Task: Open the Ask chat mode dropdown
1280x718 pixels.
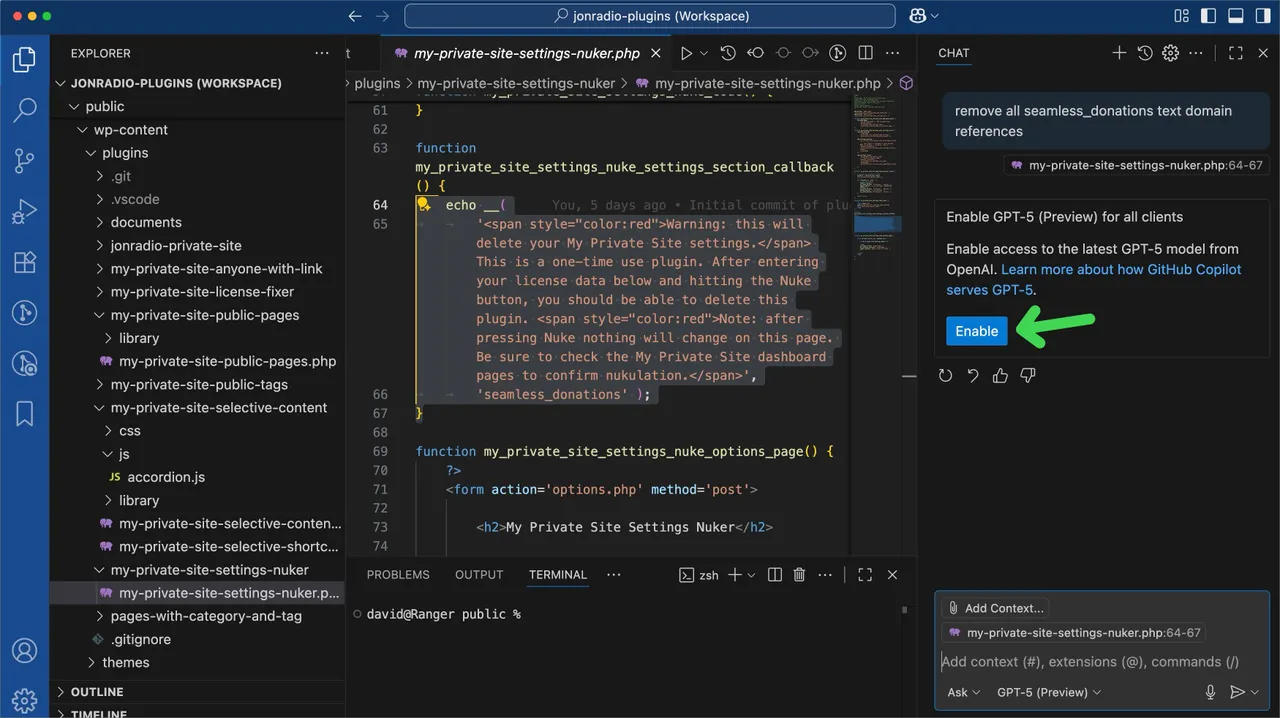Action: pyautogui.click(x=963, y=692)
